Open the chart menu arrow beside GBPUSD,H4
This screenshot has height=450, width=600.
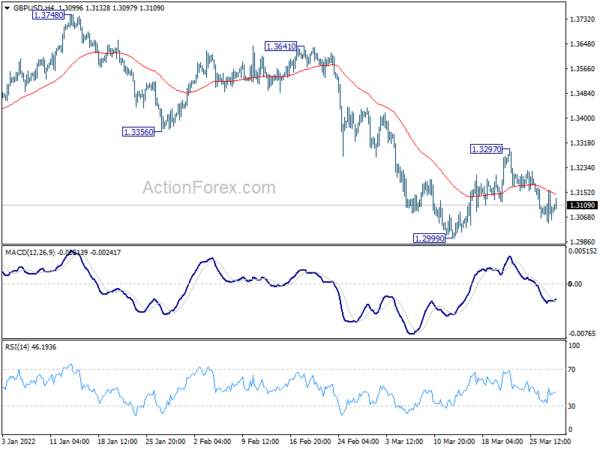7,8
